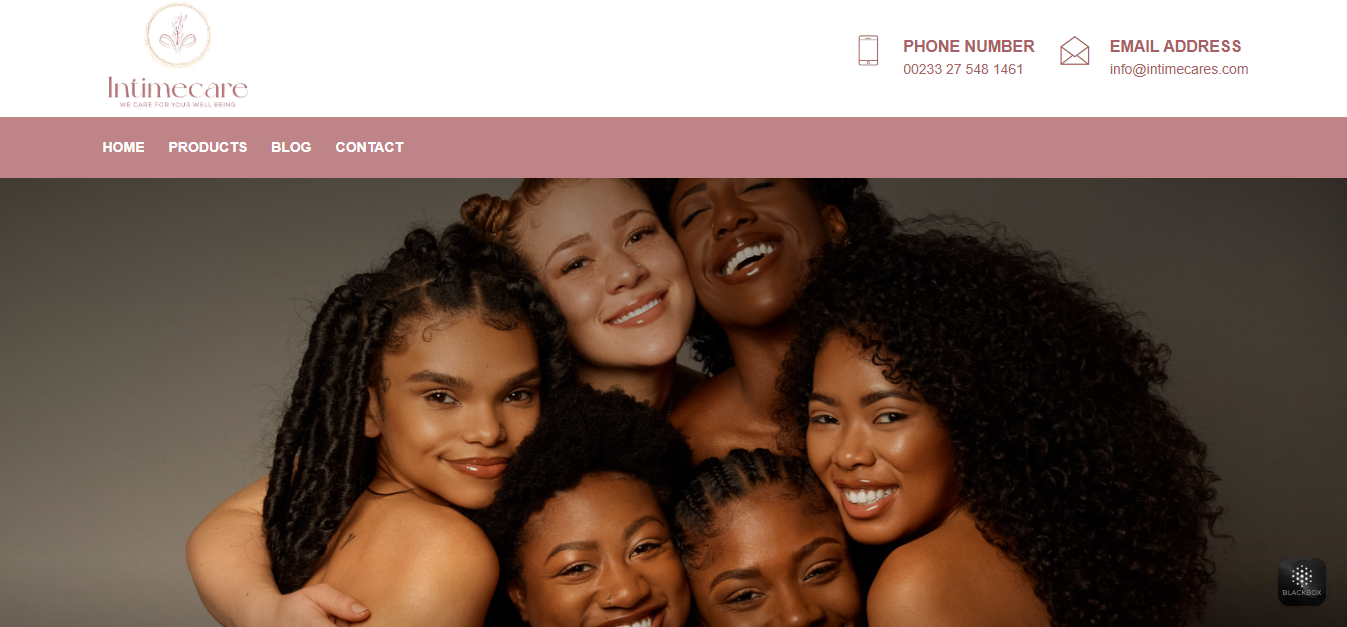Open the PRODUCTS menu item
Viewport: 1347px width, 627px height.
[207, 147]
